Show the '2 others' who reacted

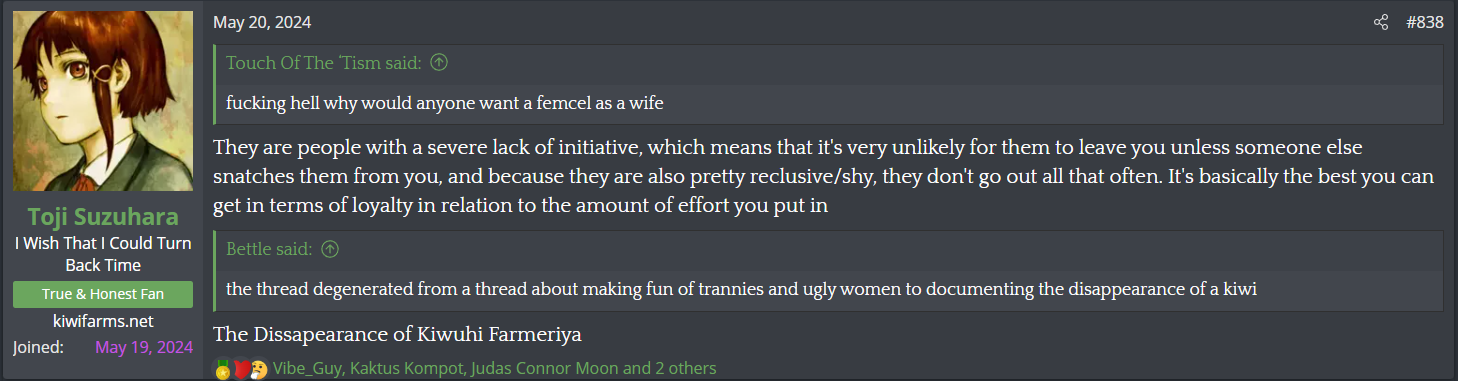click(x=684, y=368)
